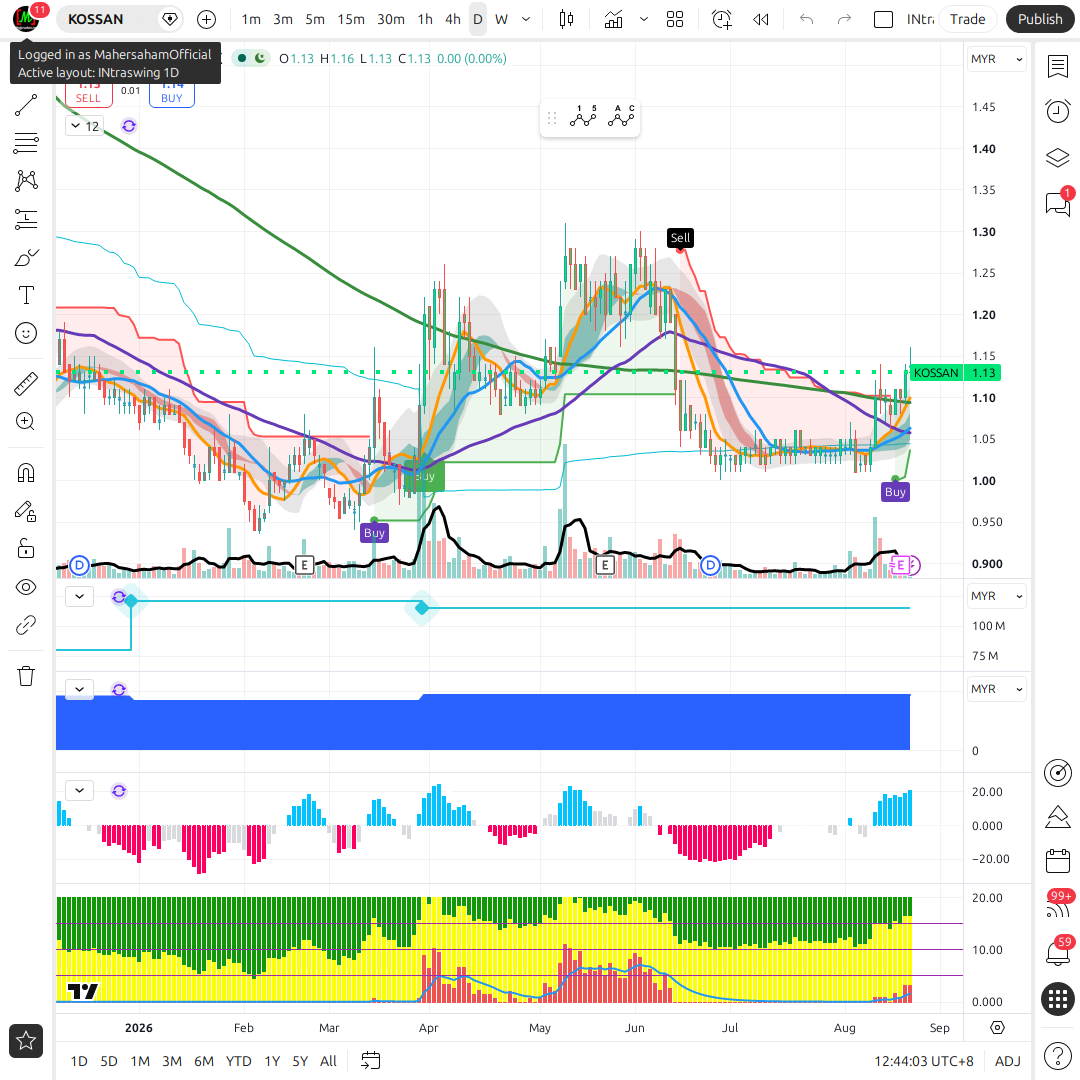Open the notifications bell with 59 badge
This screenshot has width=1080, height=1080.
click(1058, 953)
